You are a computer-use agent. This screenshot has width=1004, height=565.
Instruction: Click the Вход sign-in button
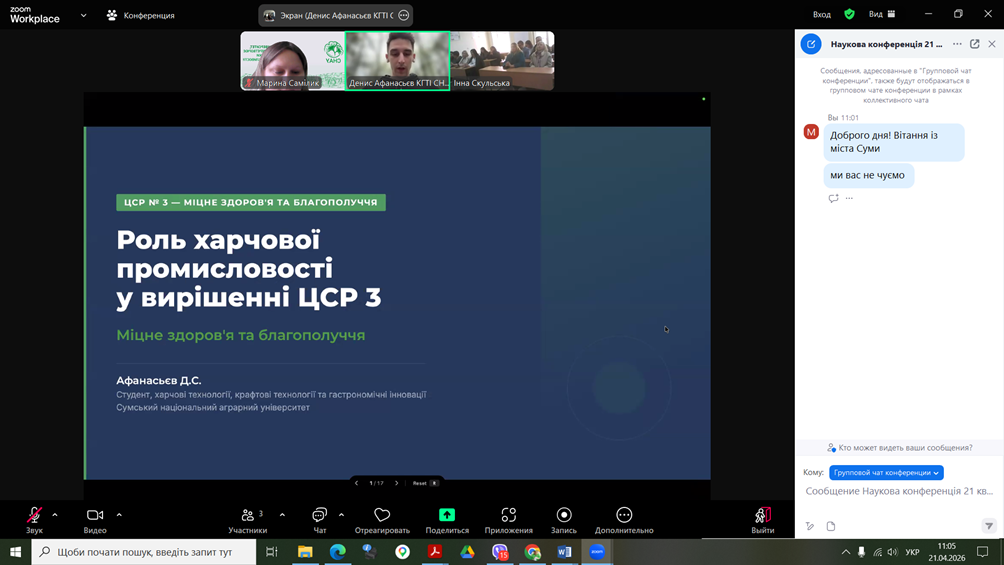[x=822, y=15]
